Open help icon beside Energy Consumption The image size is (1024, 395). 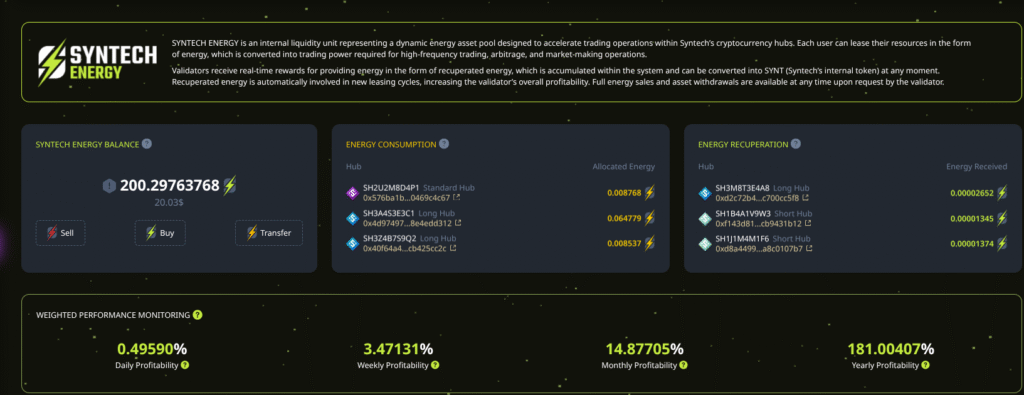444,144
